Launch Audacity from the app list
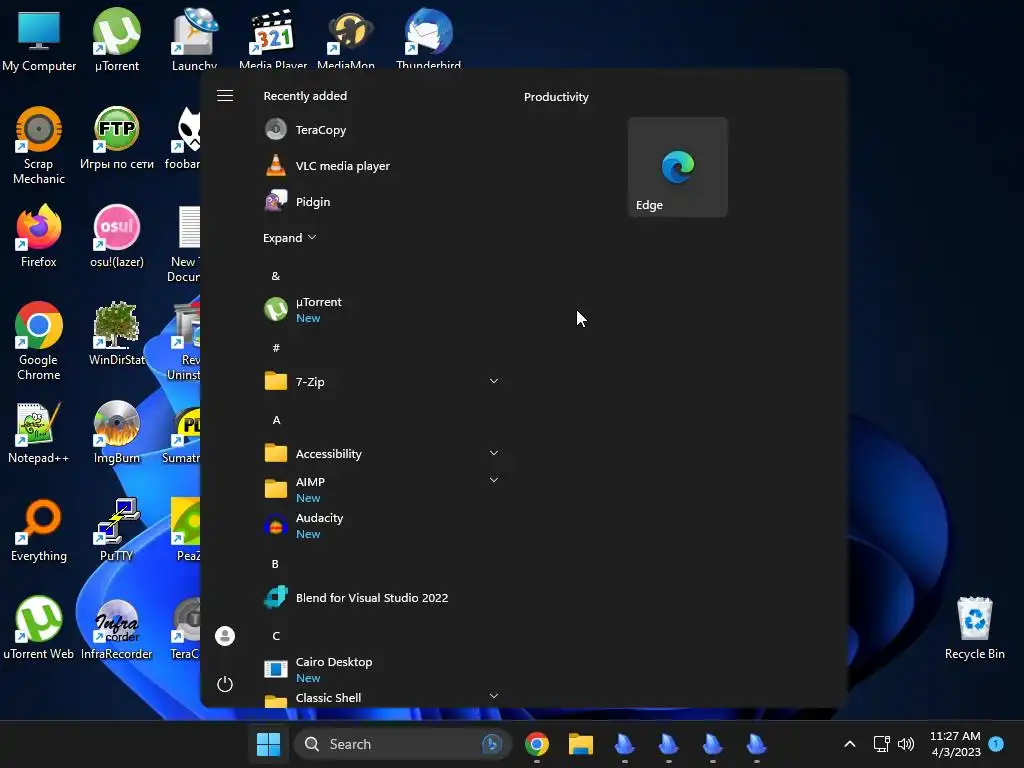The width and height of the screenshot is (1024, 768). coord(382,525)
